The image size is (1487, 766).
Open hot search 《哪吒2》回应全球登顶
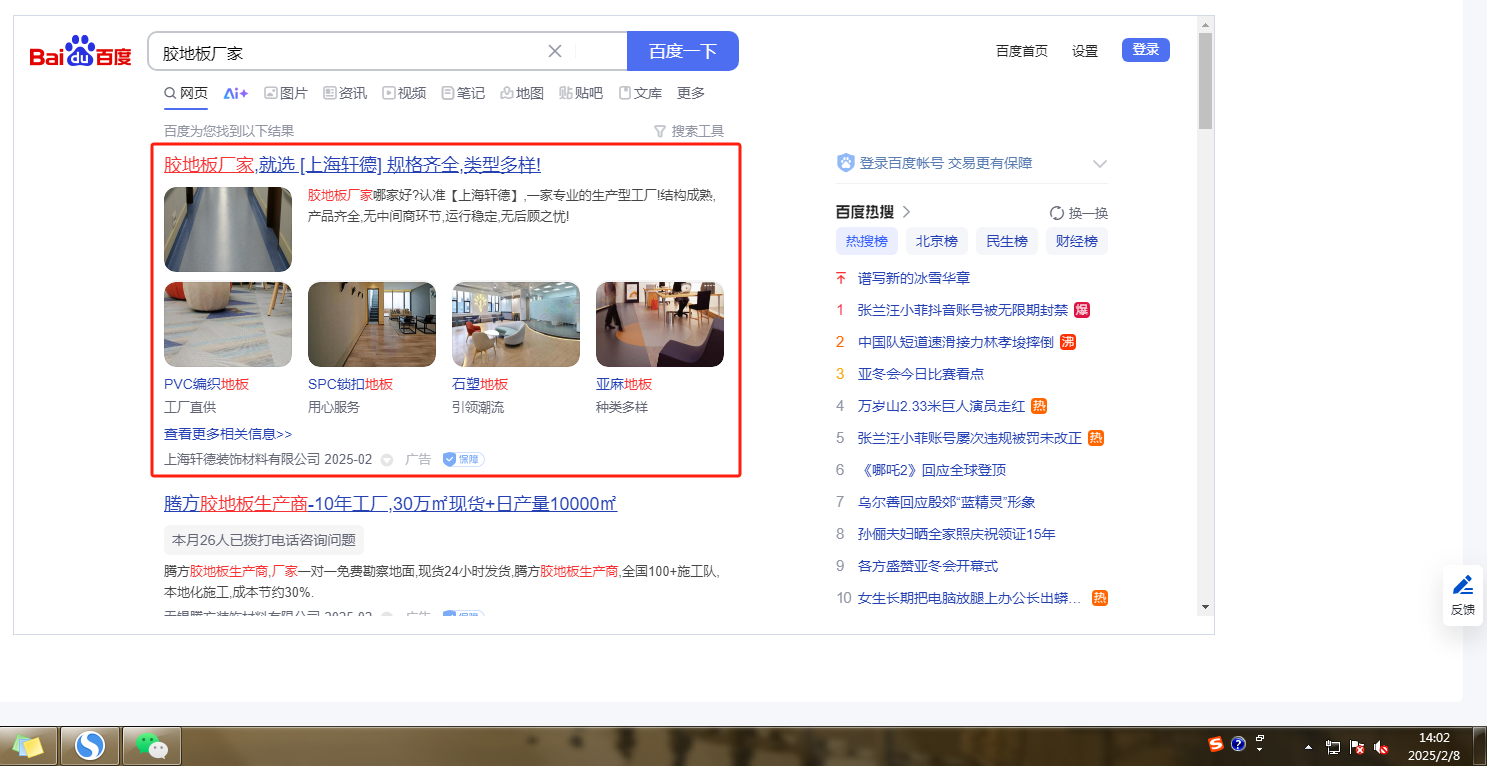[x=932, y=470]
